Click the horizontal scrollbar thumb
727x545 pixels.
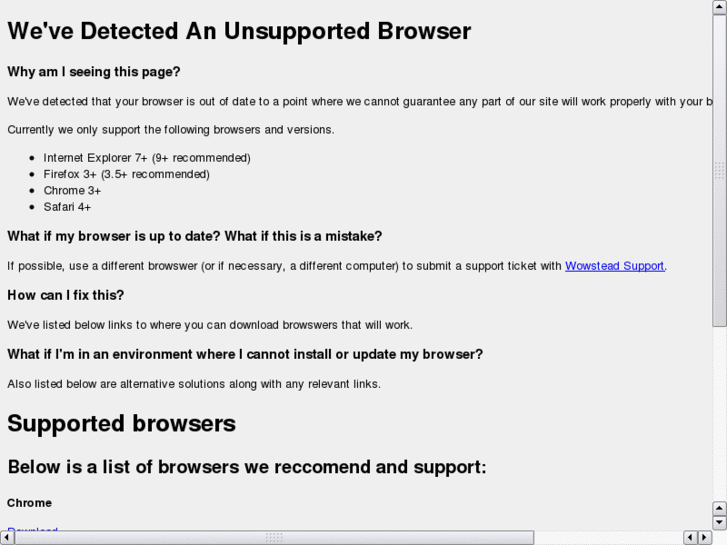pyautogui.click(x=273, y=538)
